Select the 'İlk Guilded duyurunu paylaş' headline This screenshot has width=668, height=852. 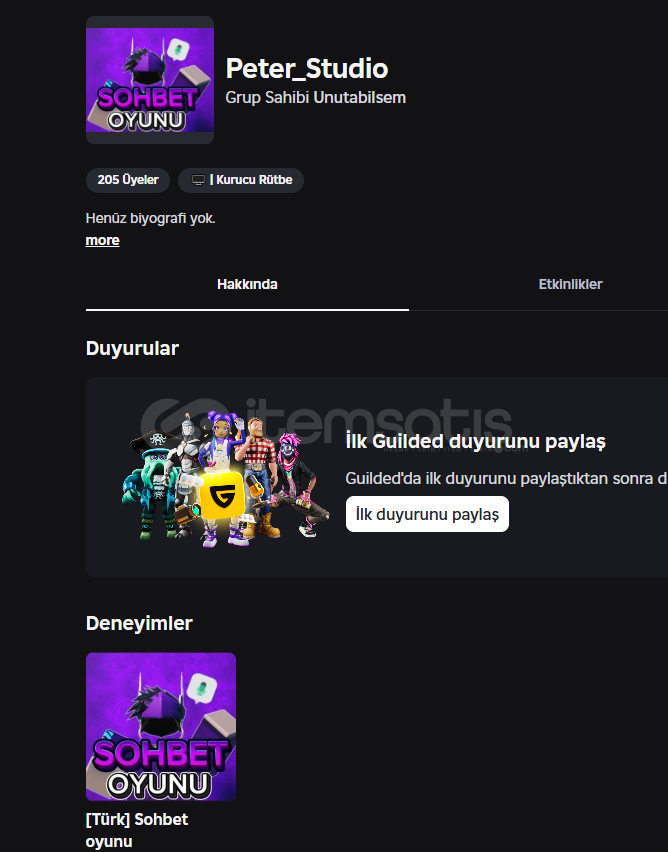pos(476,441)
